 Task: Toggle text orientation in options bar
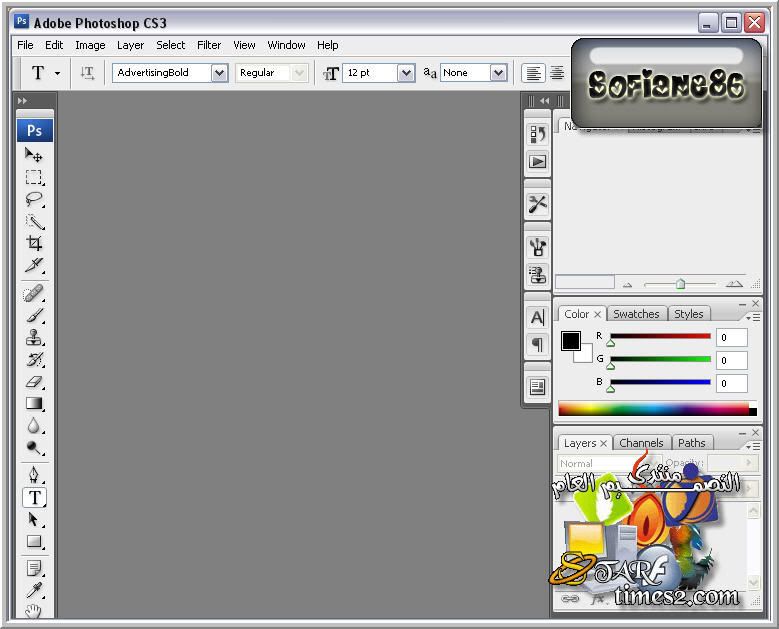point(87,73)
